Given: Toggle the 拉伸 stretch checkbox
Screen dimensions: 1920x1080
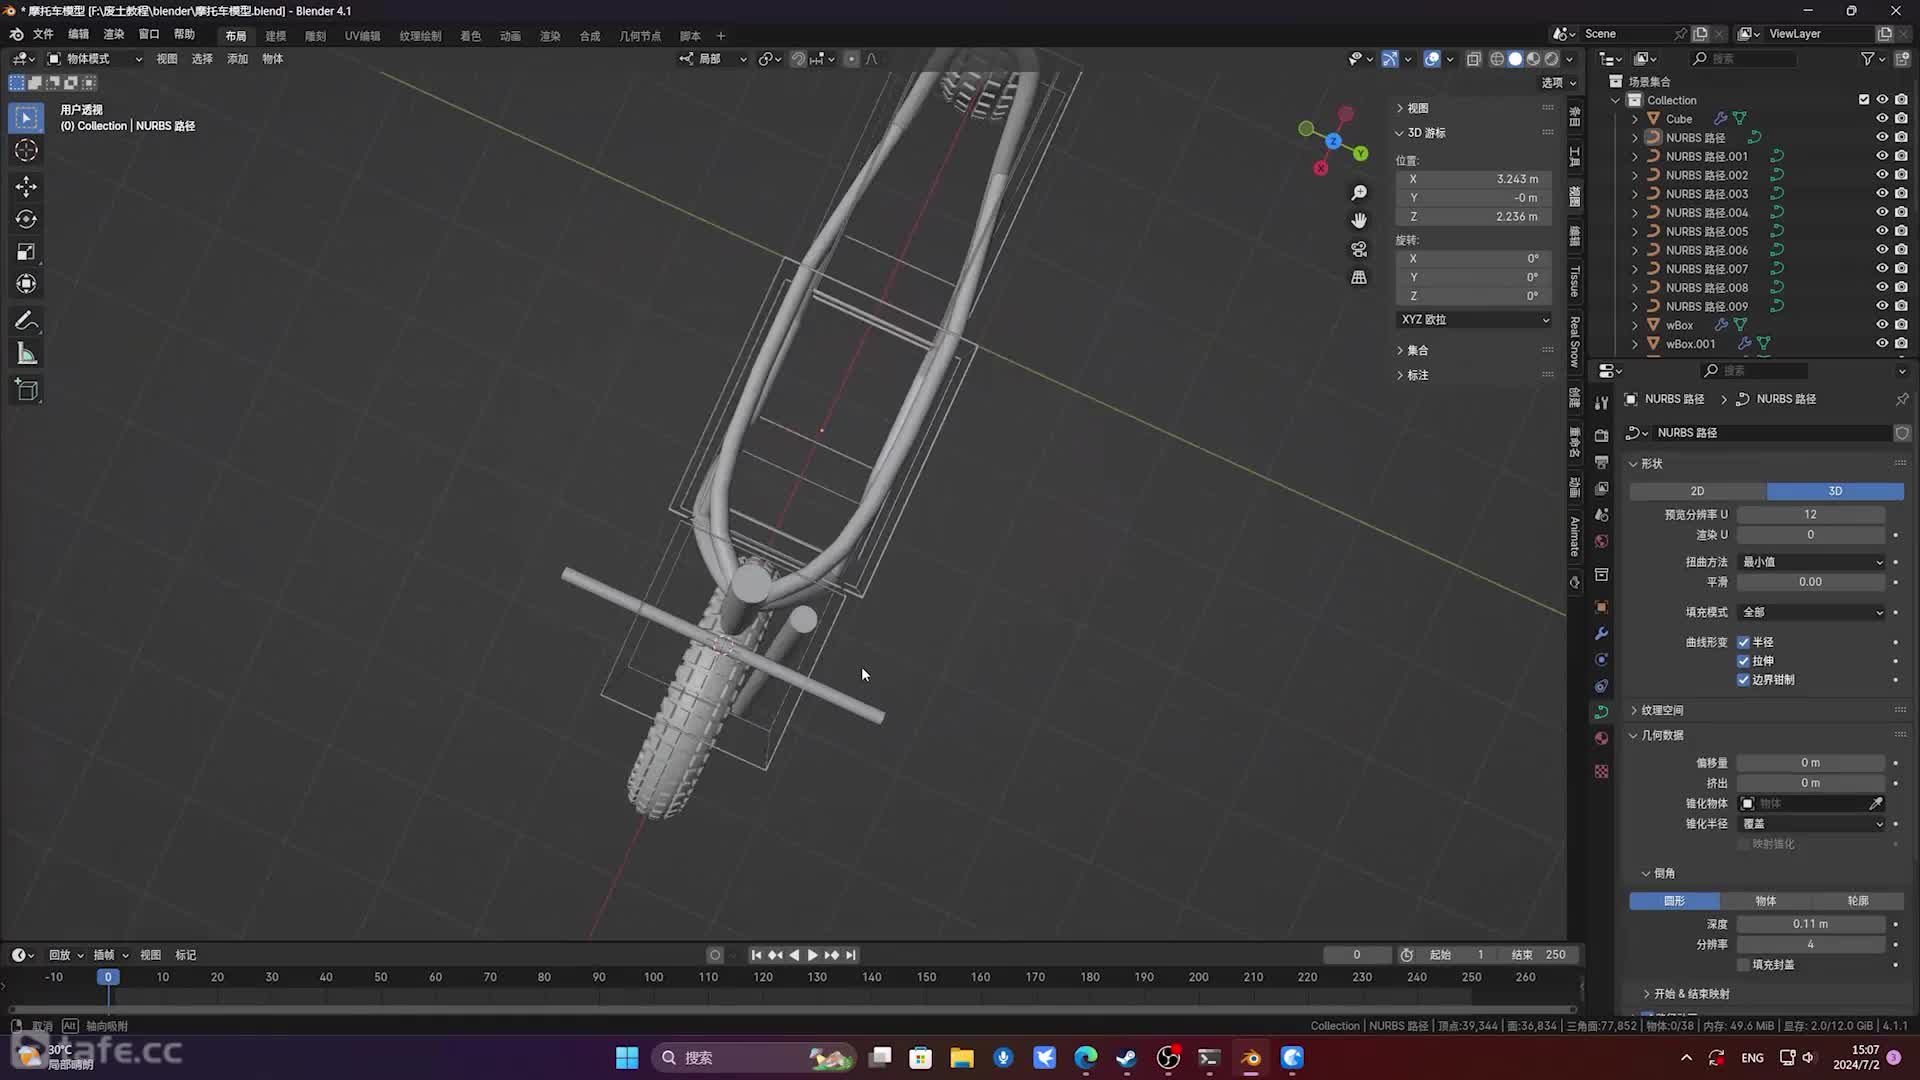Looking at the screenshot, I should 1744,661.
